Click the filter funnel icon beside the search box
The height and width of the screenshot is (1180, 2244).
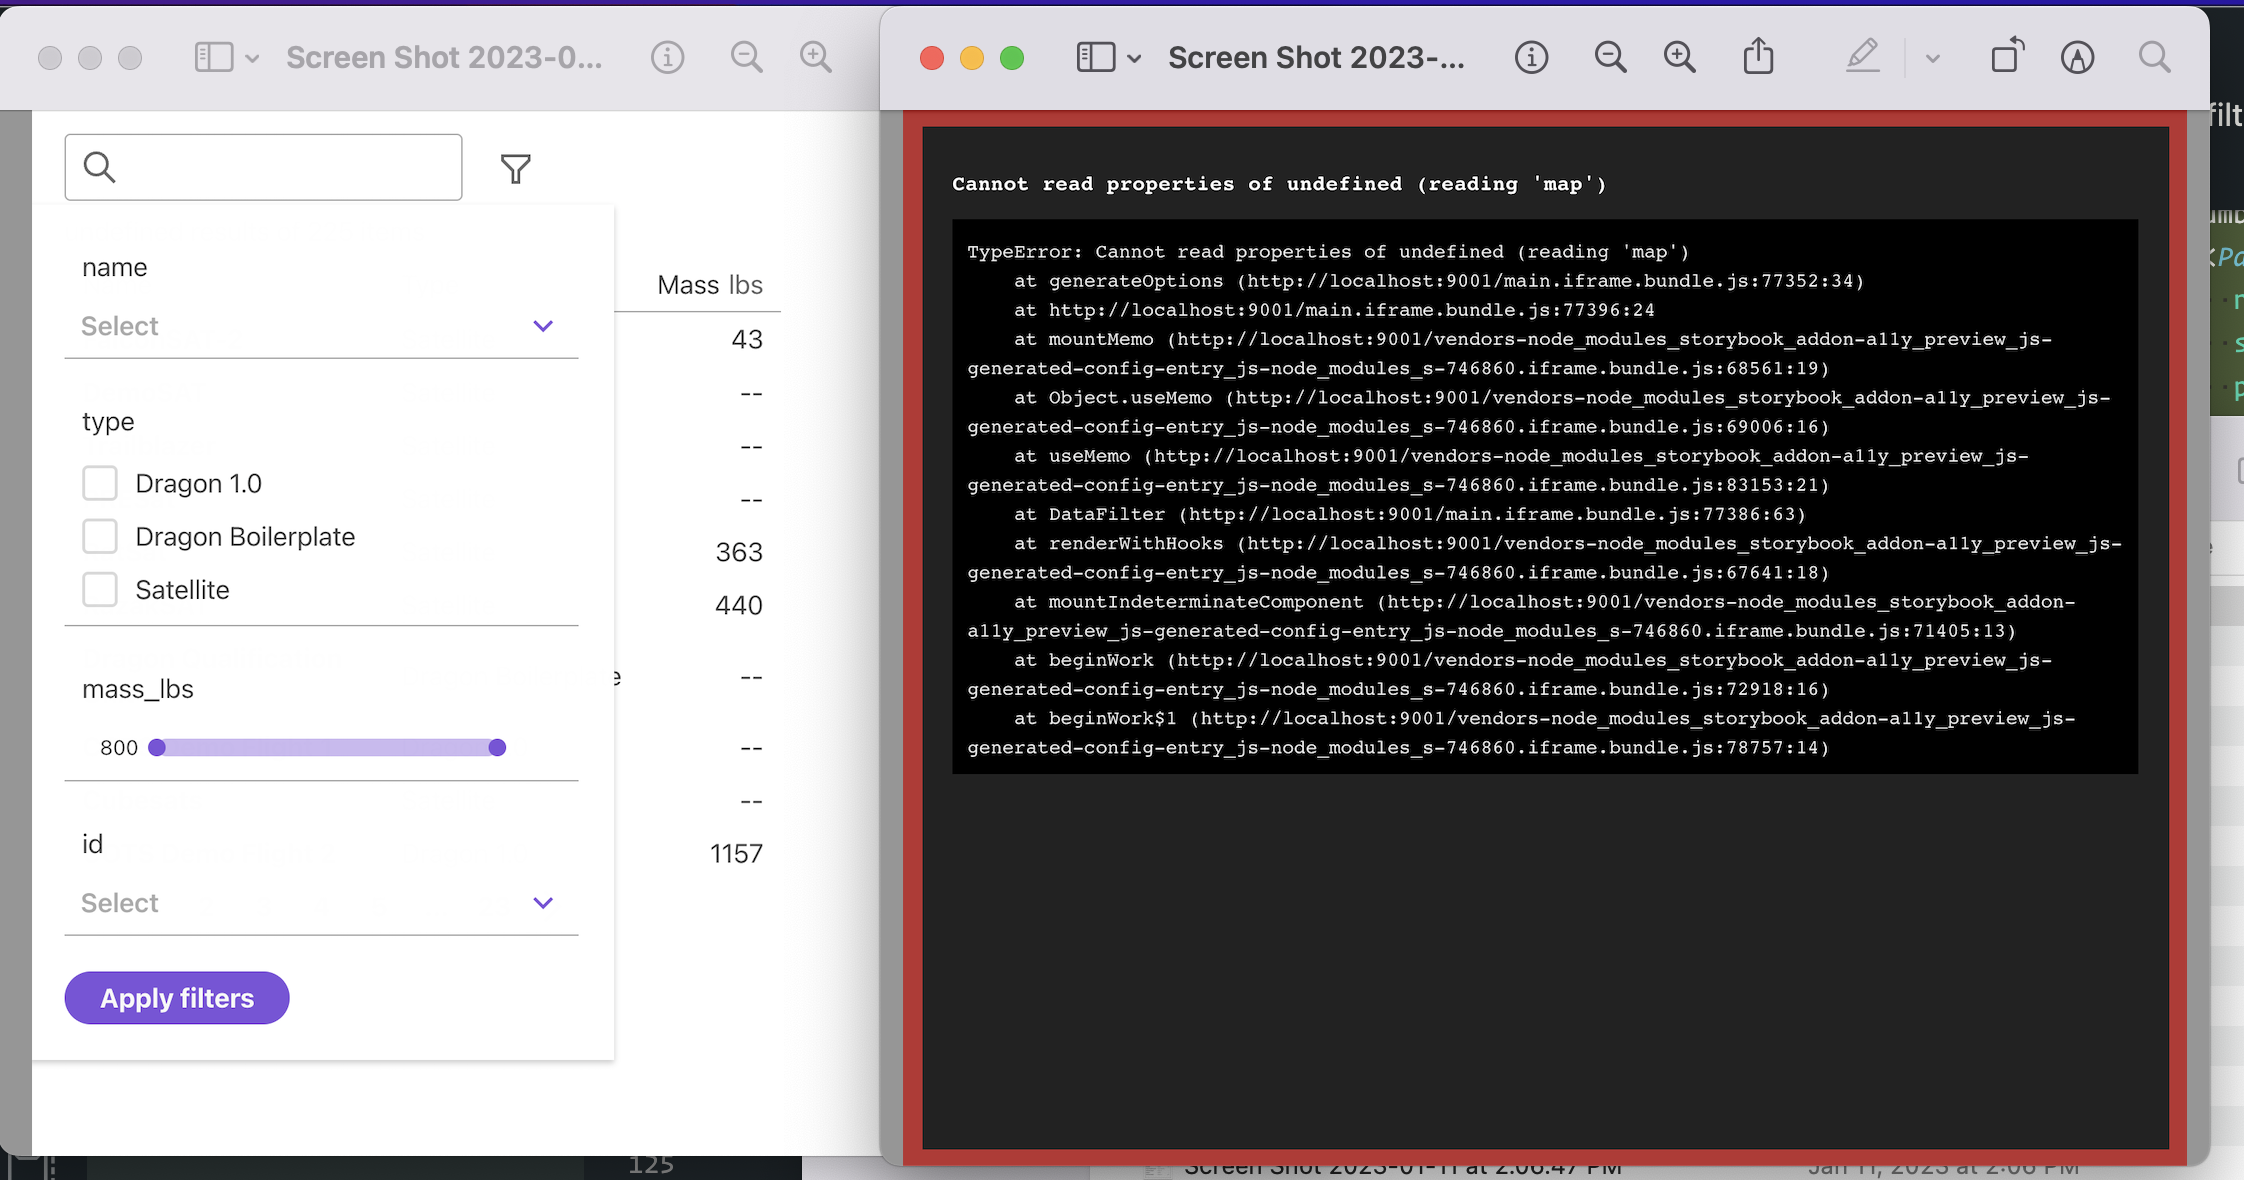tap(514, 168)
